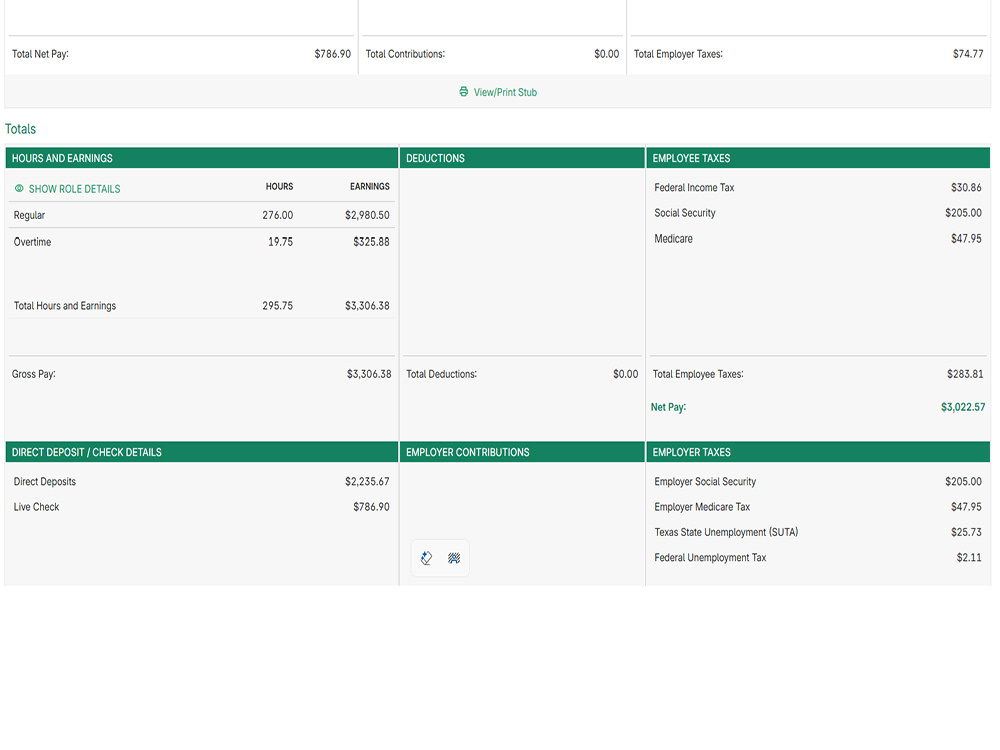Click the Medicare label under Employee Taxes
This screenshot has width=1000, height=750.
(673, 239)
